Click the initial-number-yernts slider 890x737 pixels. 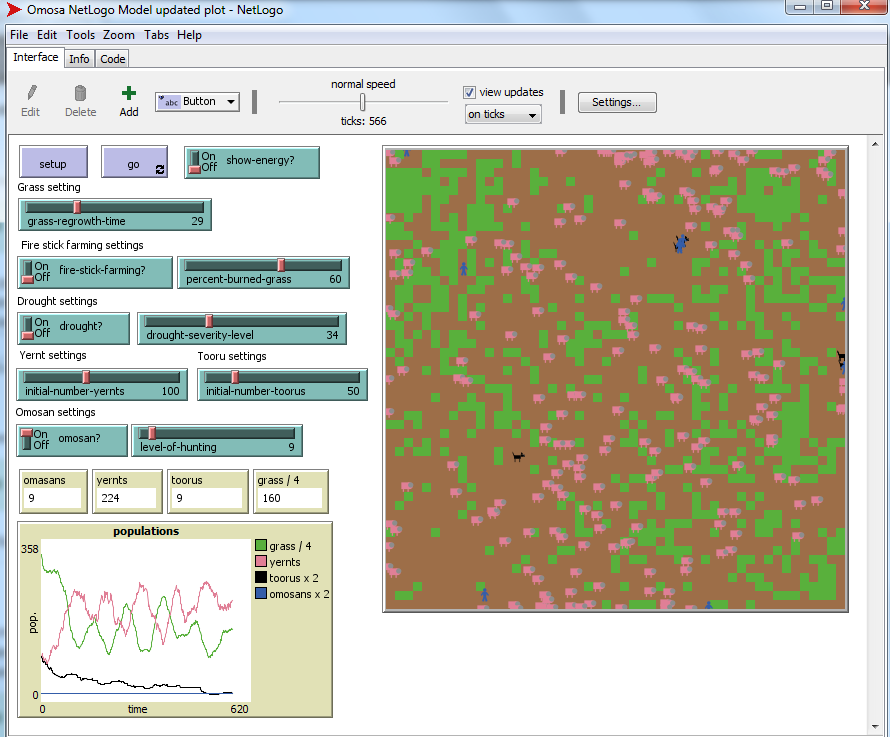(102, 384)
